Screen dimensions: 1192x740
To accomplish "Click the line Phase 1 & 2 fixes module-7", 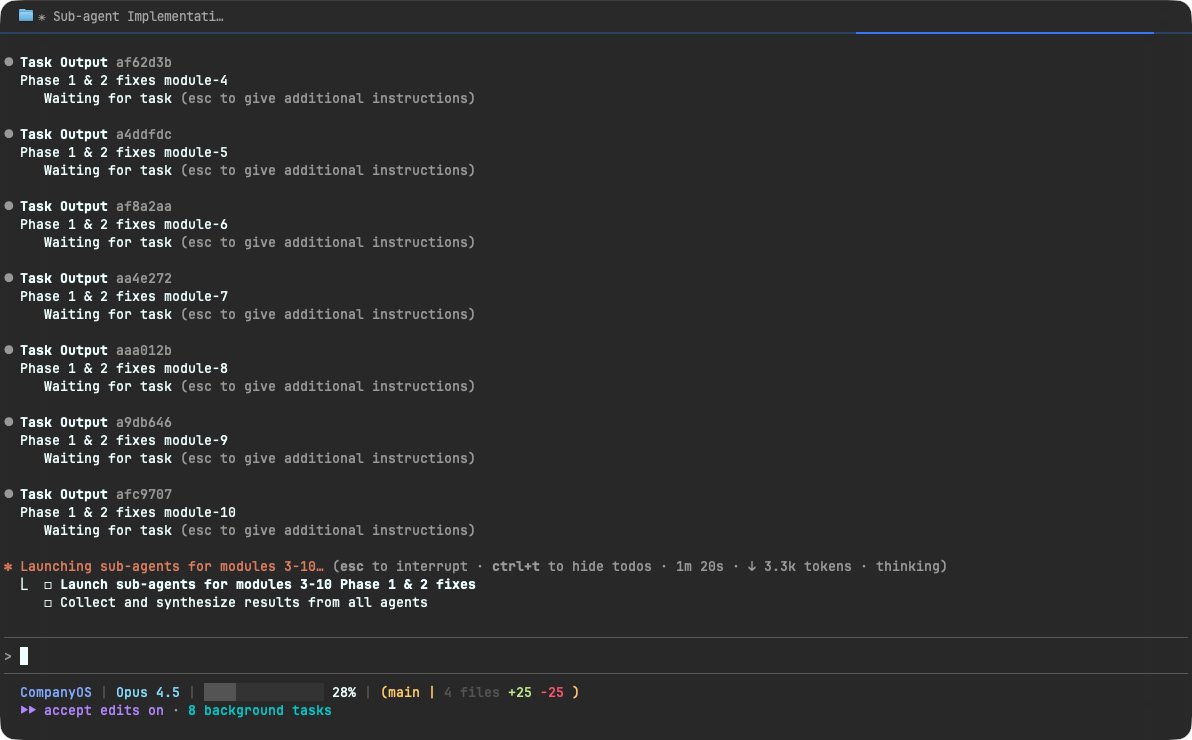I will [124, 296].
